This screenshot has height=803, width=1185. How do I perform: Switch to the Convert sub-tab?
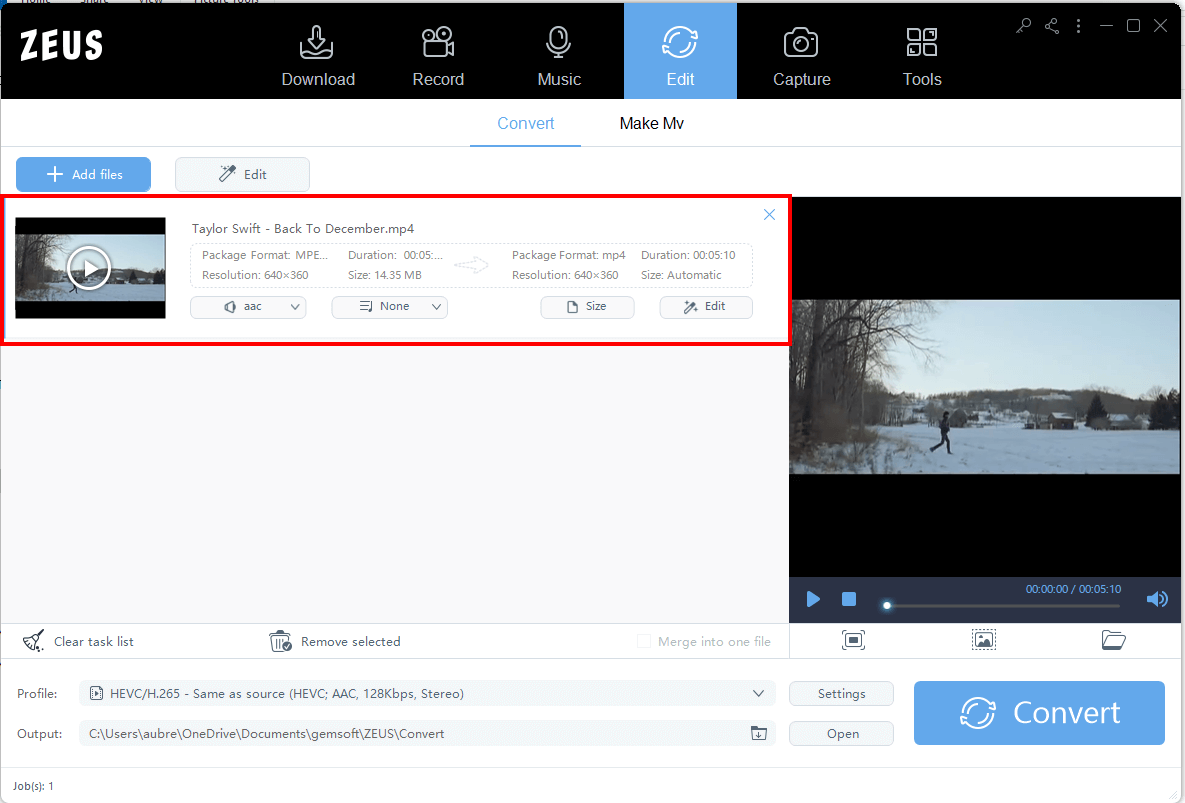pos(525,123)
